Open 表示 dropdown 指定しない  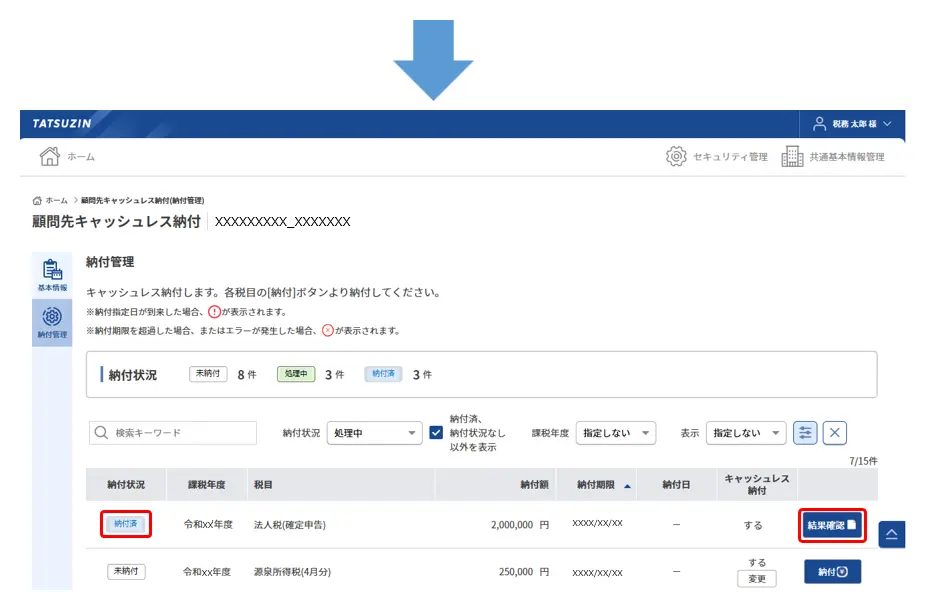pyautogui.click(x=746, y=433)
